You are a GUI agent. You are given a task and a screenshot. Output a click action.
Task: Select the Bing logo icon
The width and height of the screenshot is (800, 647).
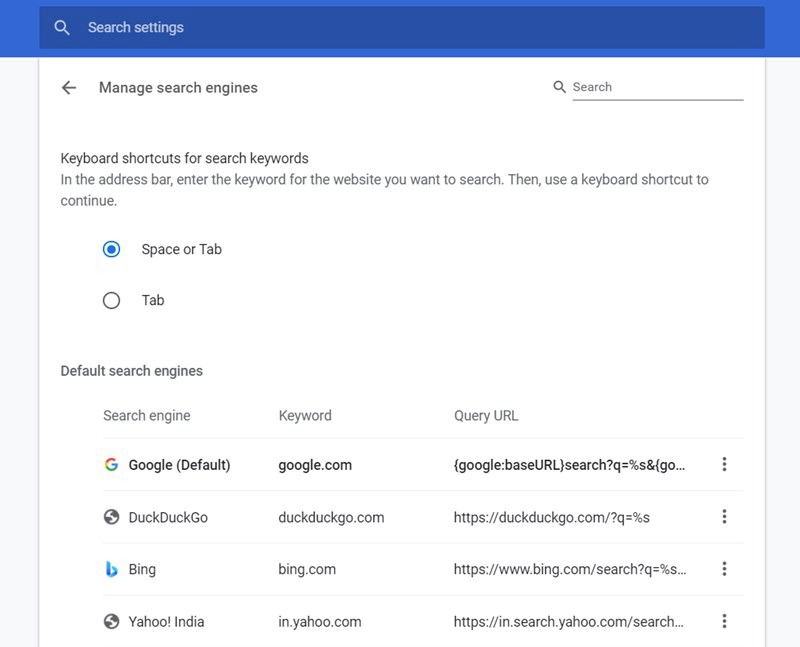coord(110,570)
